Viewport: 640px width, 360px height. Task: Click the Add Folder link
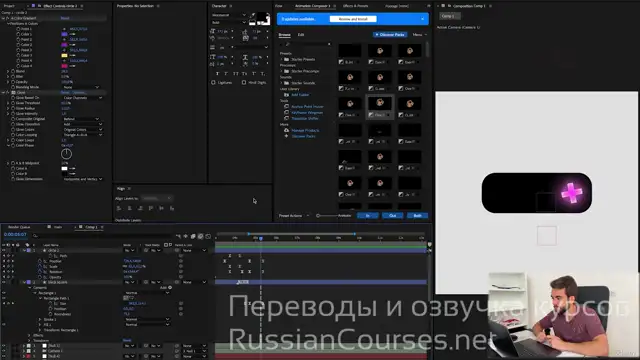[x=300, y=95]
